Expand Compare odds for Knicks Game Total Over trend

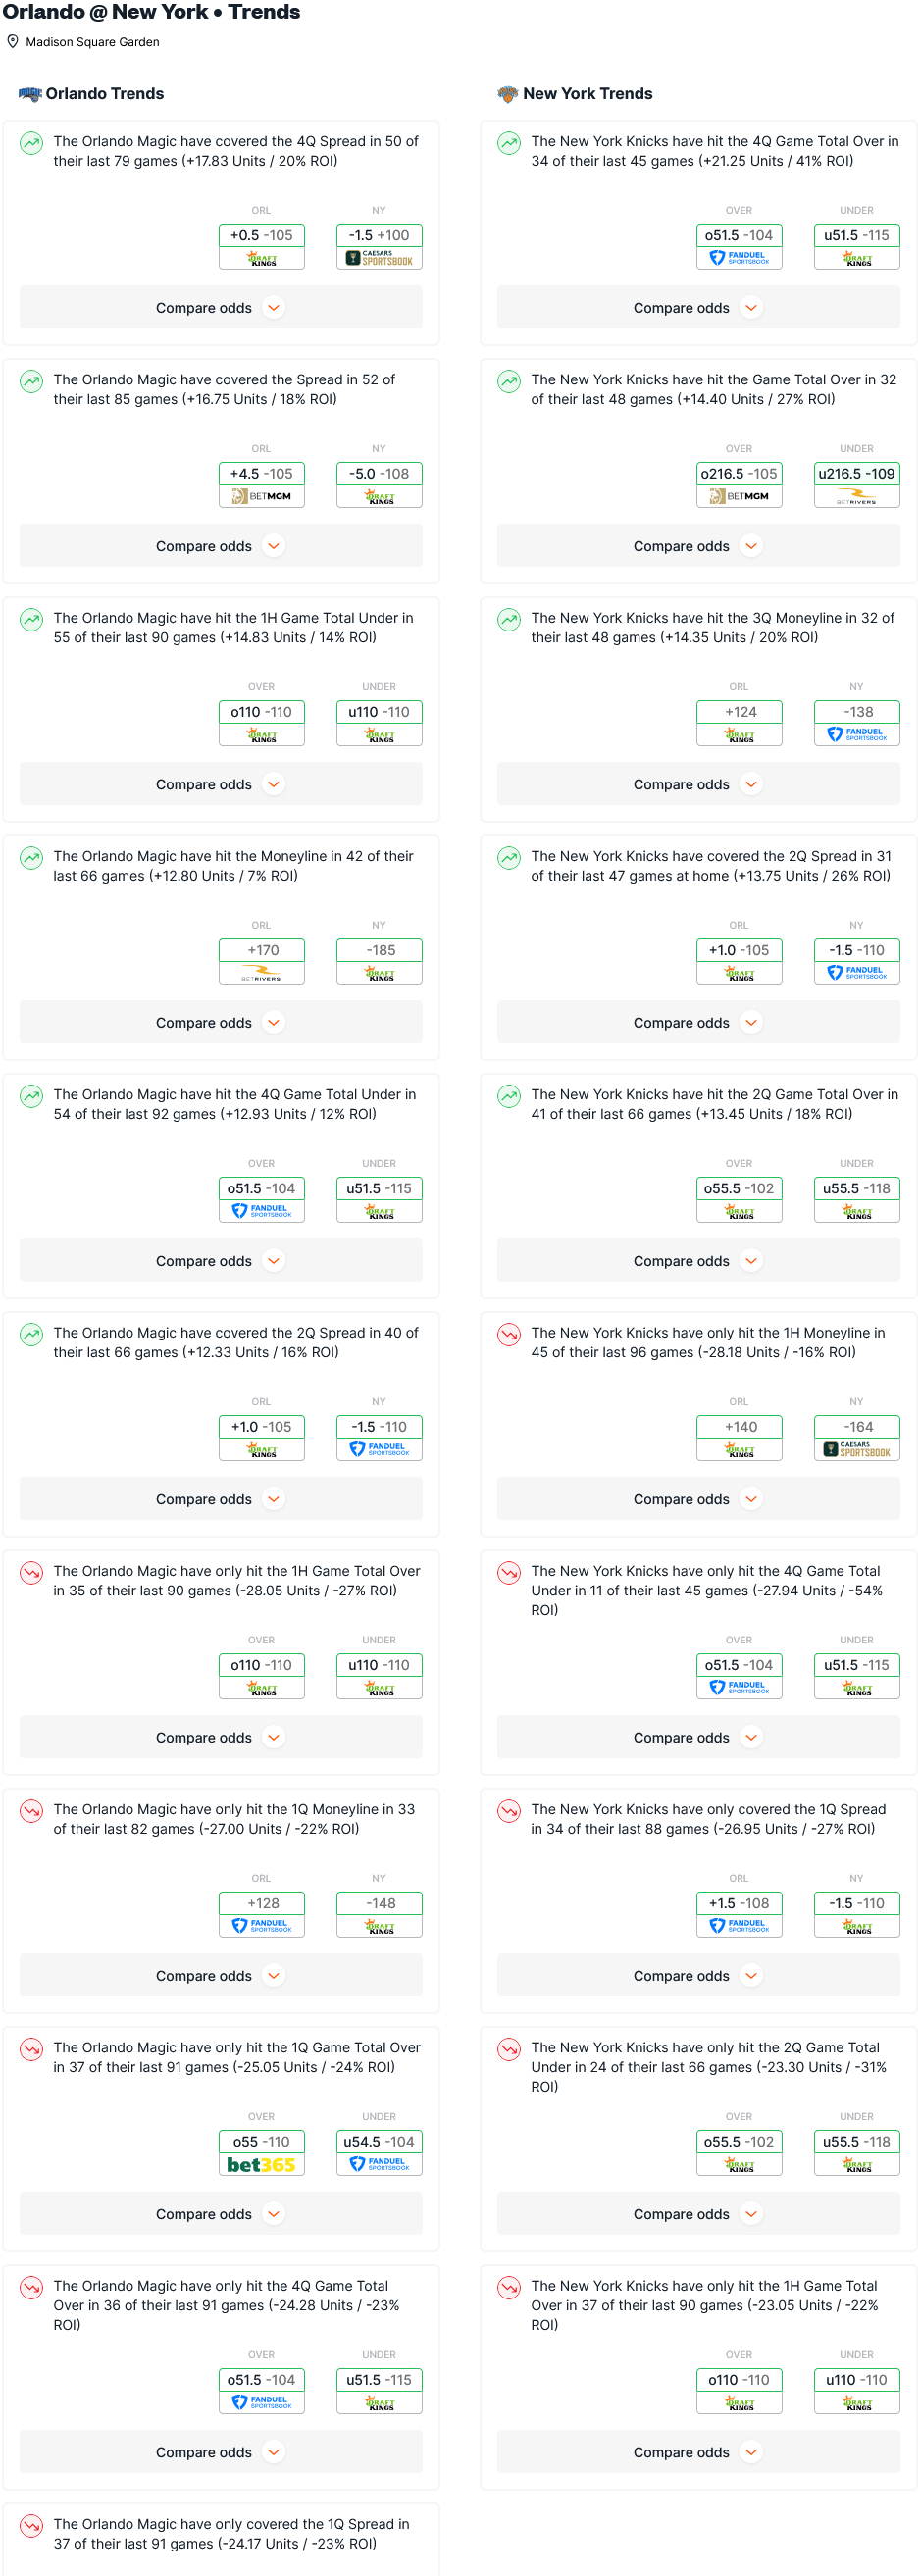(x=698, y=546)
